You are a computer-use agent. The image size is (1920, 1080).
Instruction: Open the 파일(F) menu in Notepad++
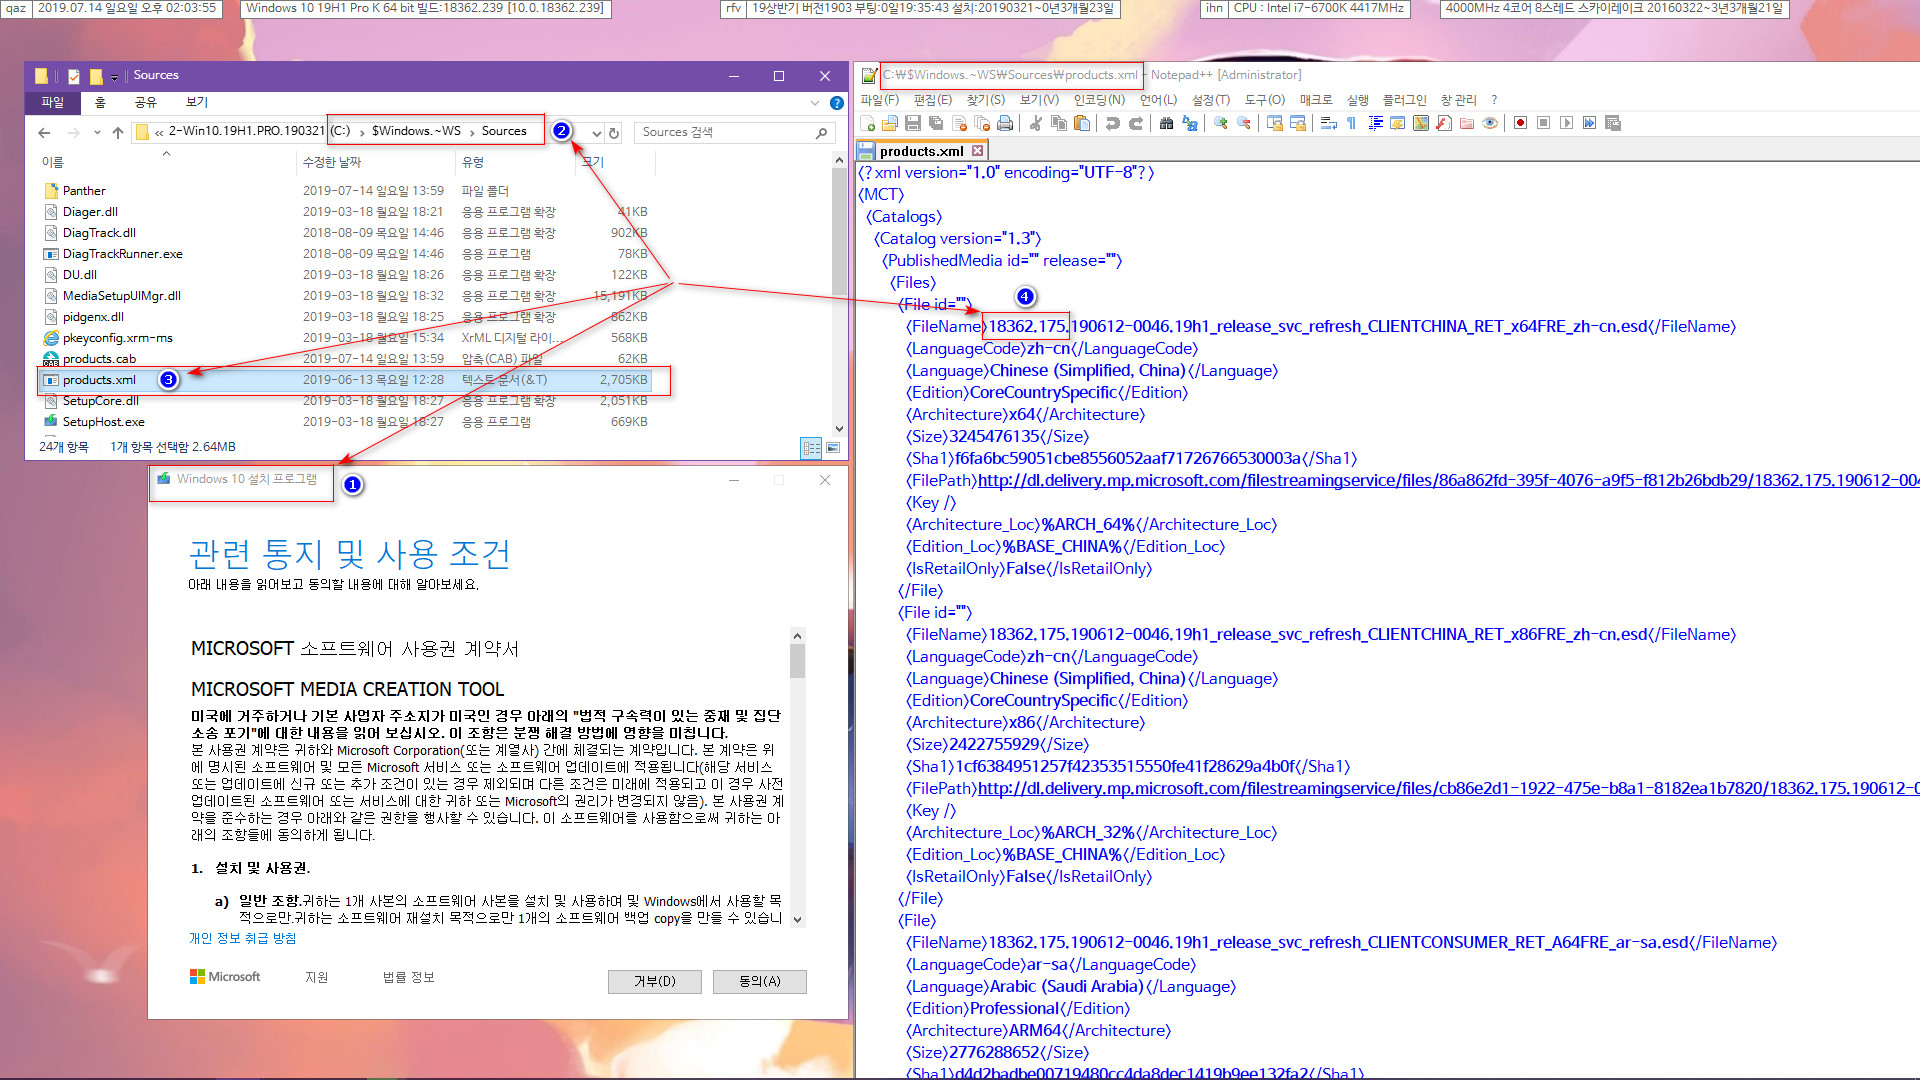880,100
